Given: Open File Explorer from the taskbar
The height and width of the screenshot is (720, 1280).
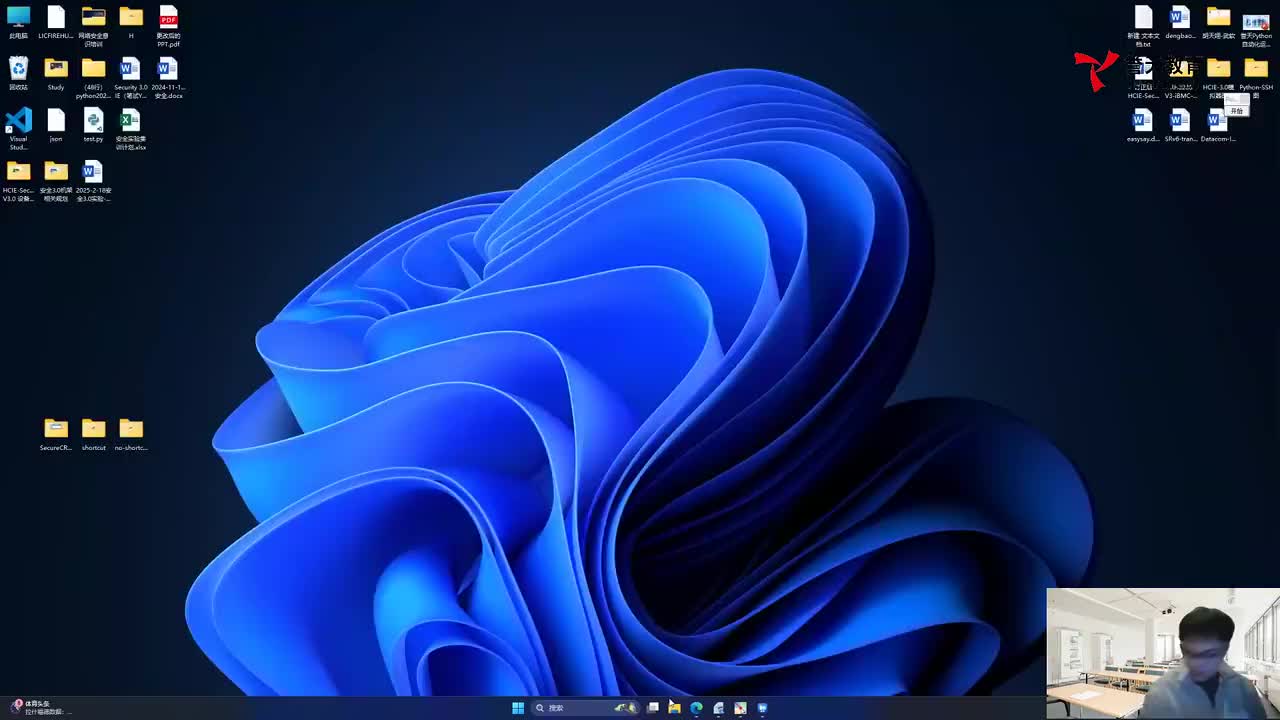Looking at the screenshot, I should click(675, 708).
